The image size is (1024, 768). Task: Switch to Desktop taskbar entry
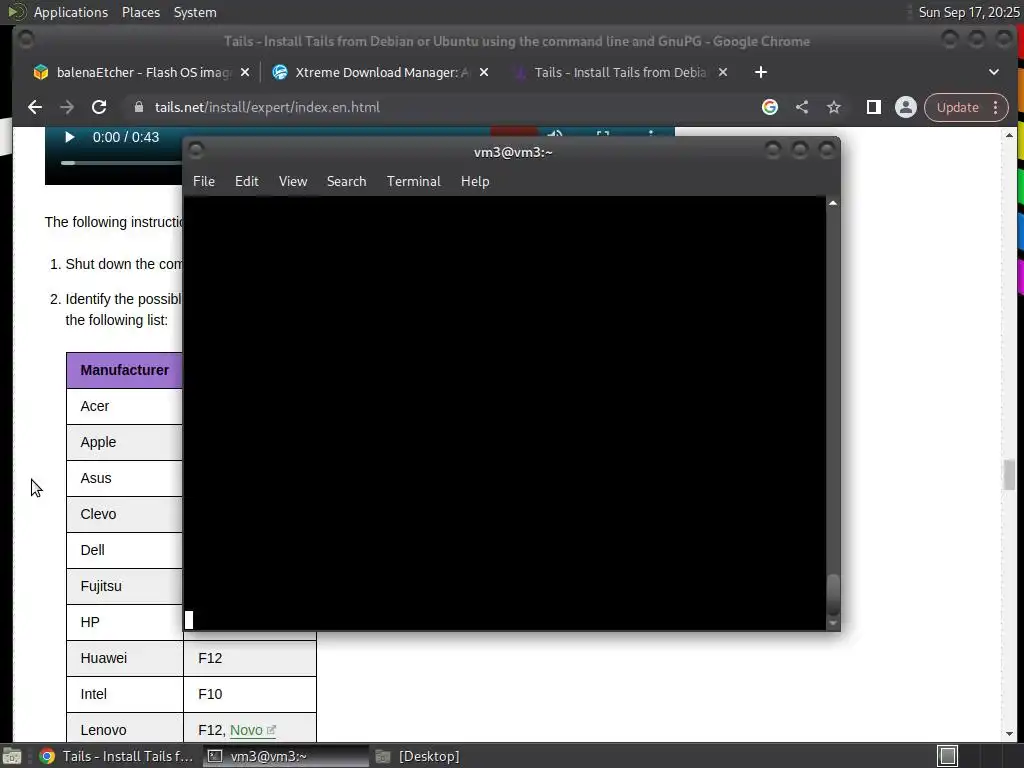coord(418,756)
